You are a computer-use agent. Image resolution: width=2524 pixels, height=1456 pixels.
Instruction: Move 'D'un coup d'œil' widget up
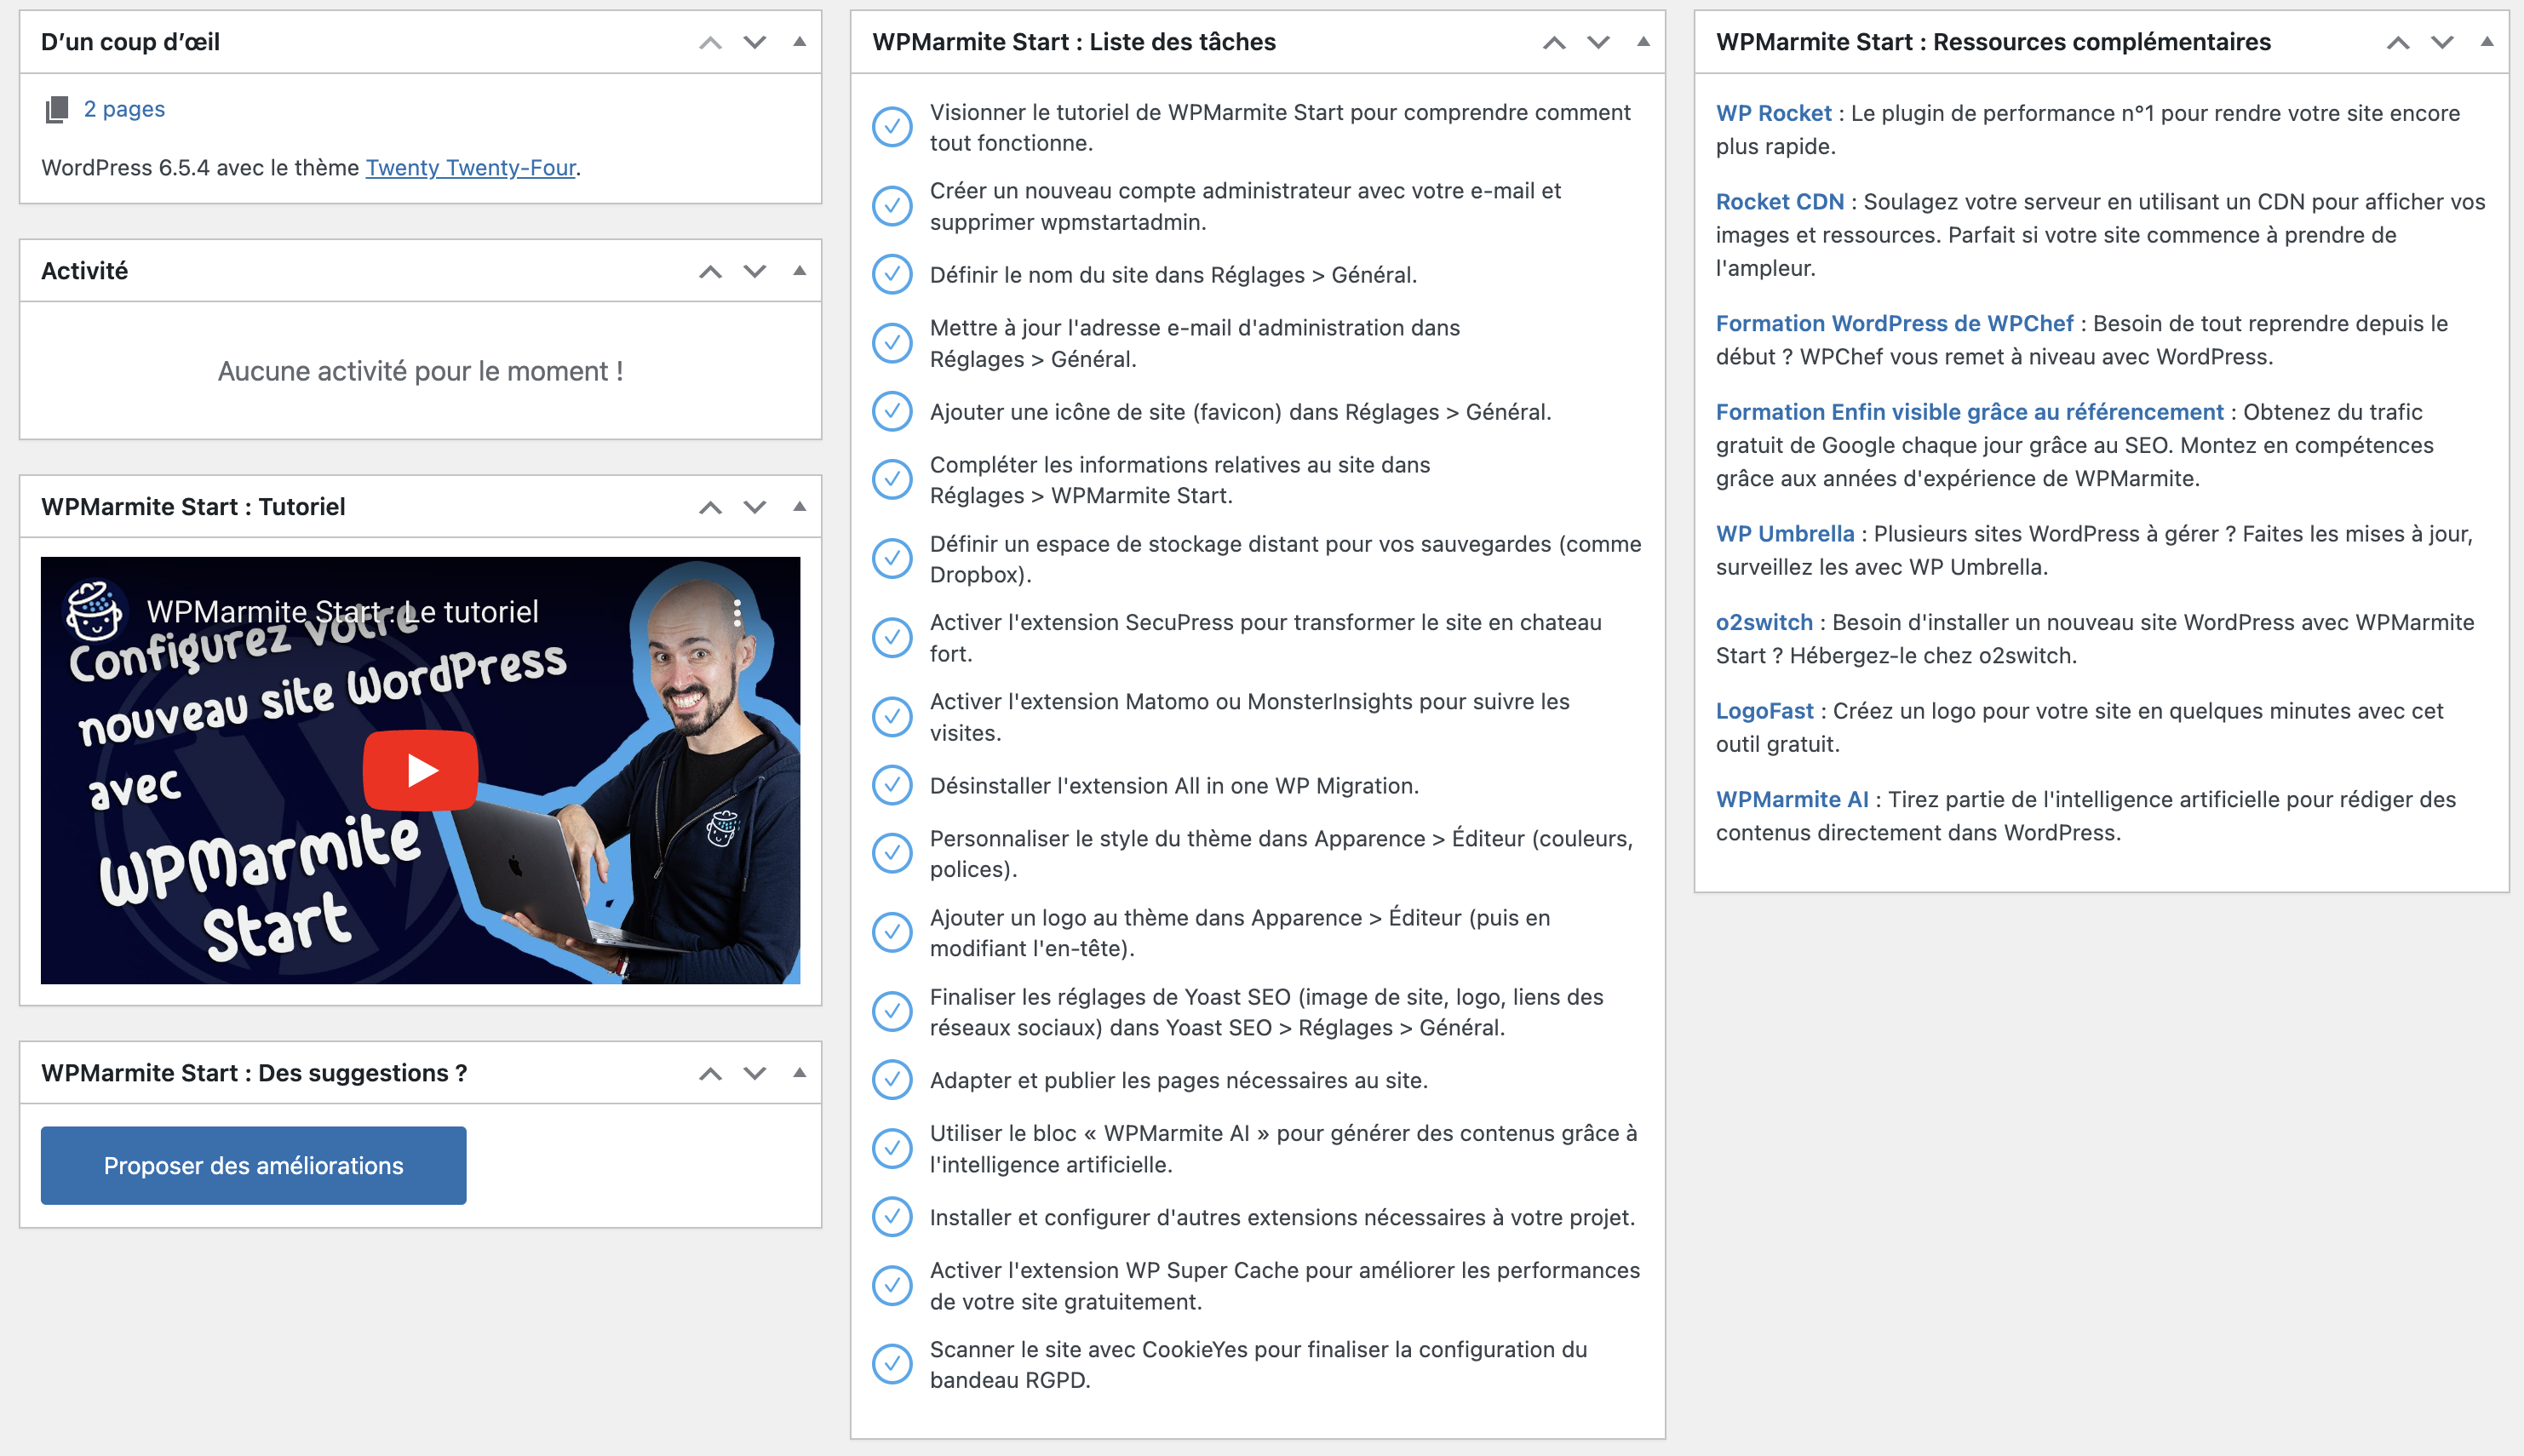click(x=710, y=42)
